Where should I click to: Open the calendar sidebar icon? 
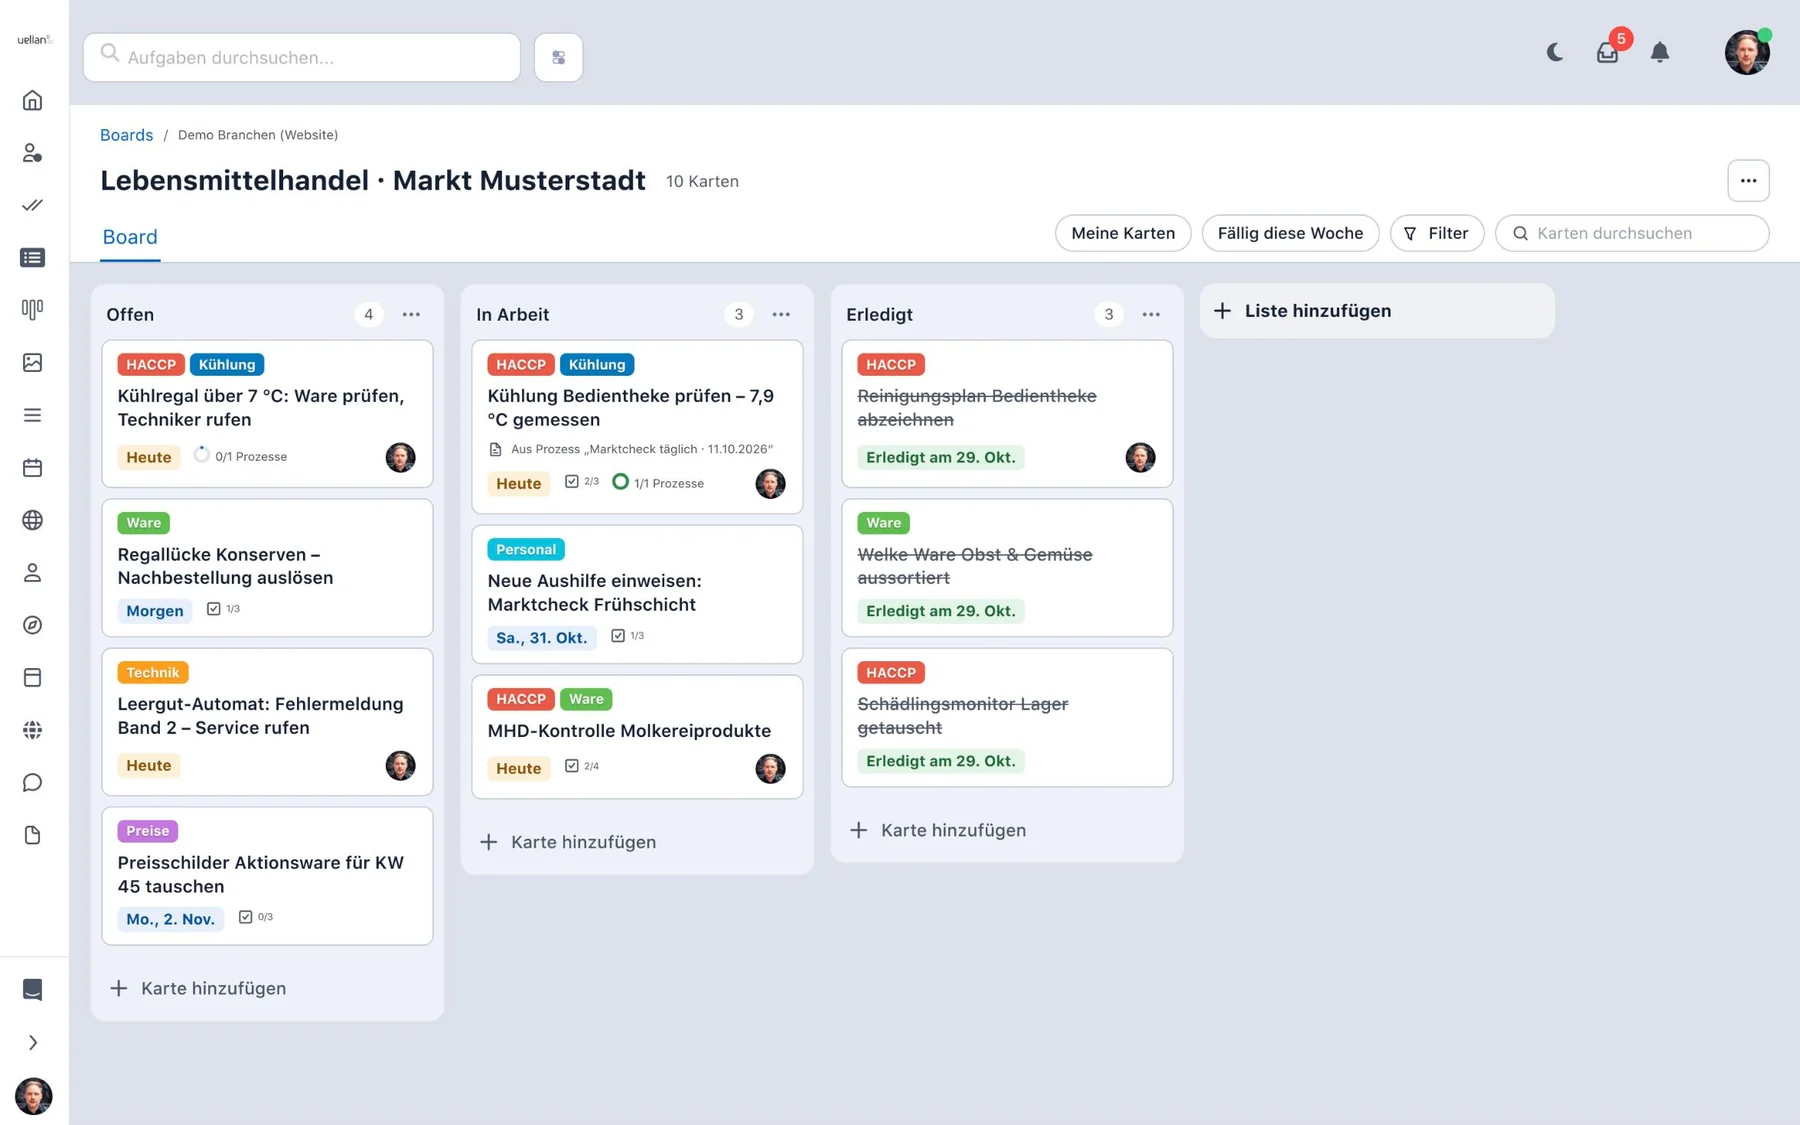coord(32,467)
